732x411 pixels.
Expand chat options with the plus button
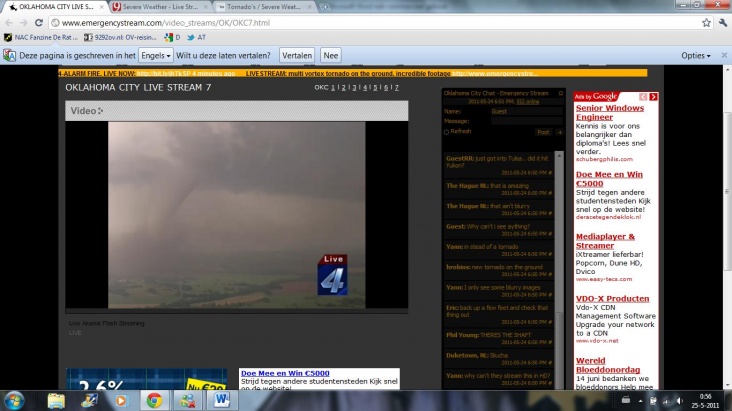(x=560, y=132)
